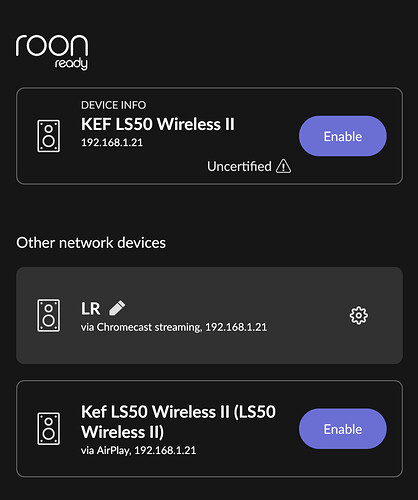Open LR device settings gear
Image resolution: width=418 pixels, height=500 pixels.
tap(359, 315)
